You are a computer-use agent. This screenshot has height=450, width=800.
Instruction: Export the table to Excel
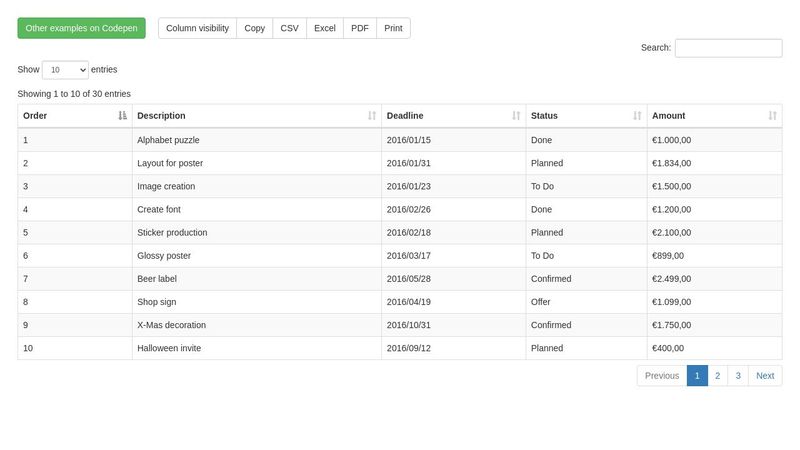tap(325, 28)
